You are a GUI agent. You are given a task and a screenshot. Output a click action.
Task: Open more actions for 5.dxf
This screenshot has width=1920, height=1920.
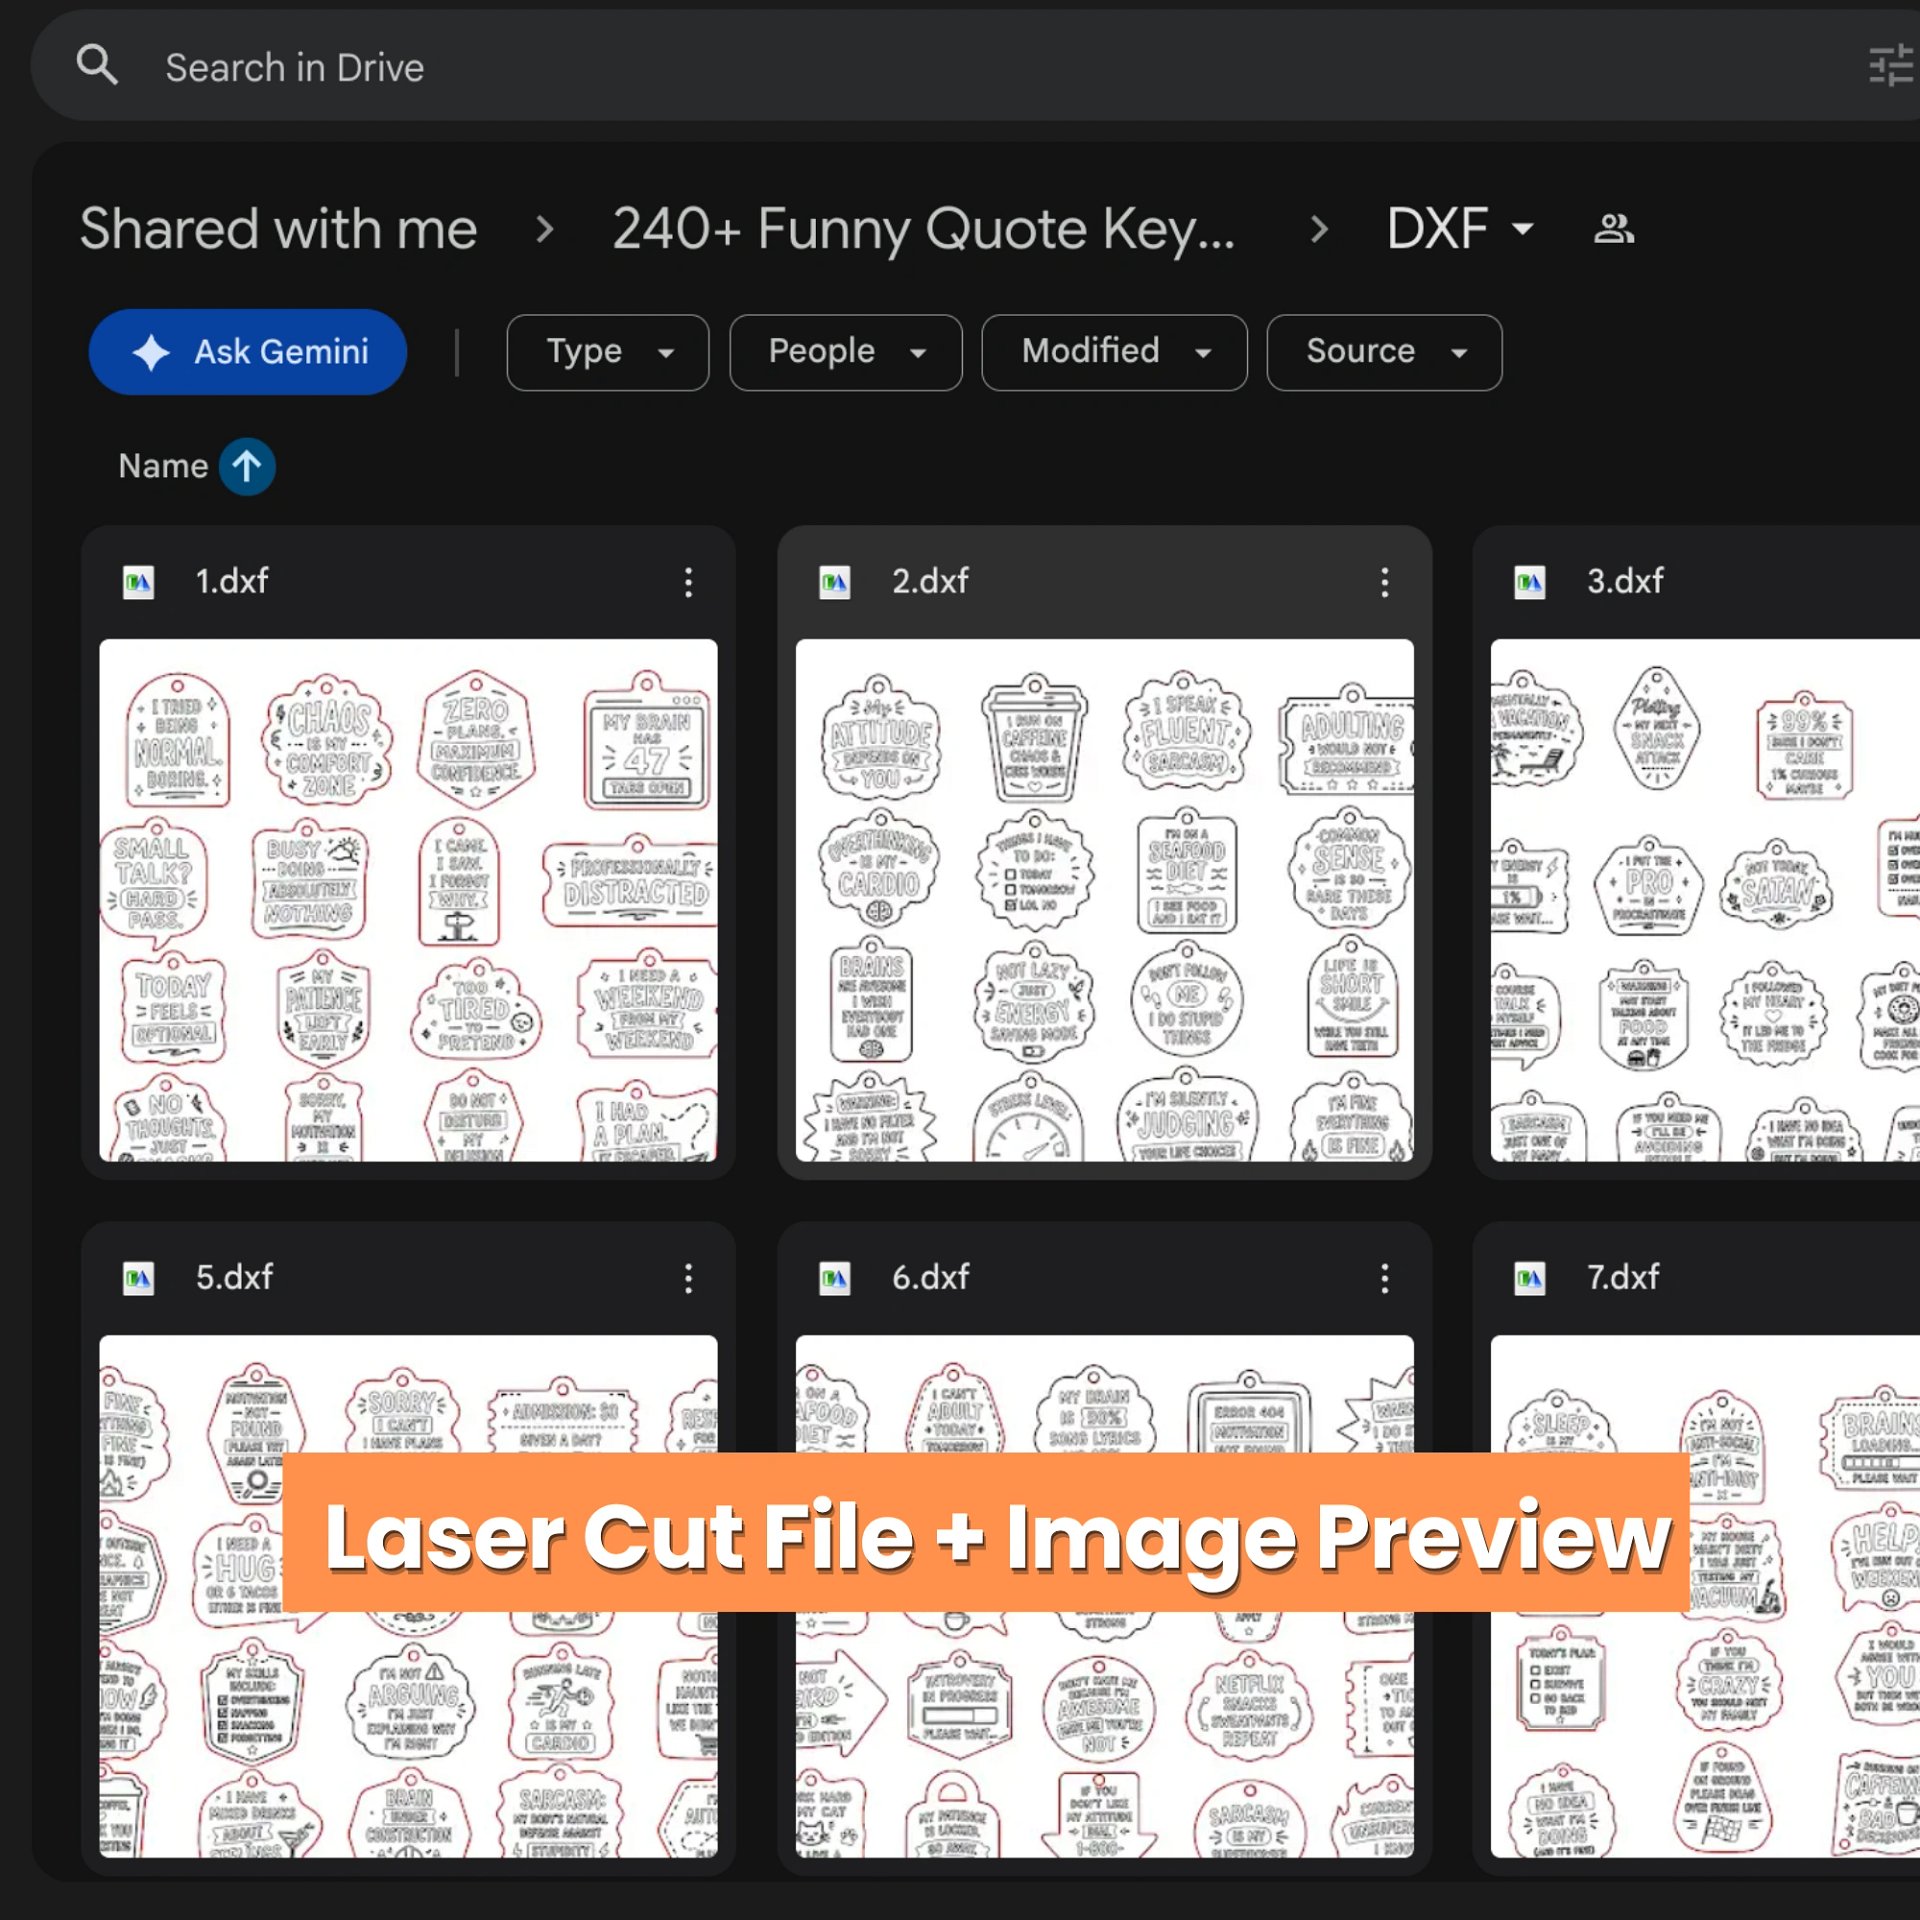[x=688, y=1278]
